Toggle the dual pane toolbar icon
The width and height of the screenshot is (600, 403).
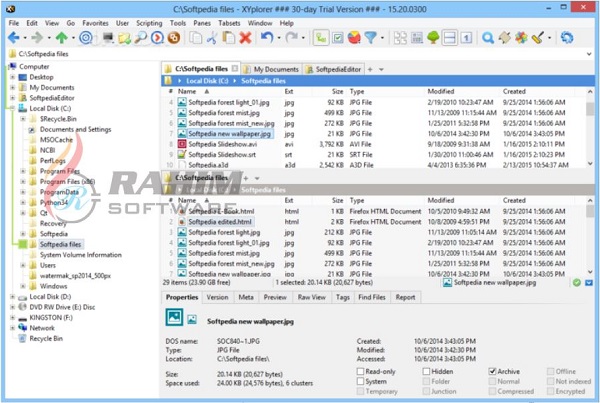coord(450,38)
